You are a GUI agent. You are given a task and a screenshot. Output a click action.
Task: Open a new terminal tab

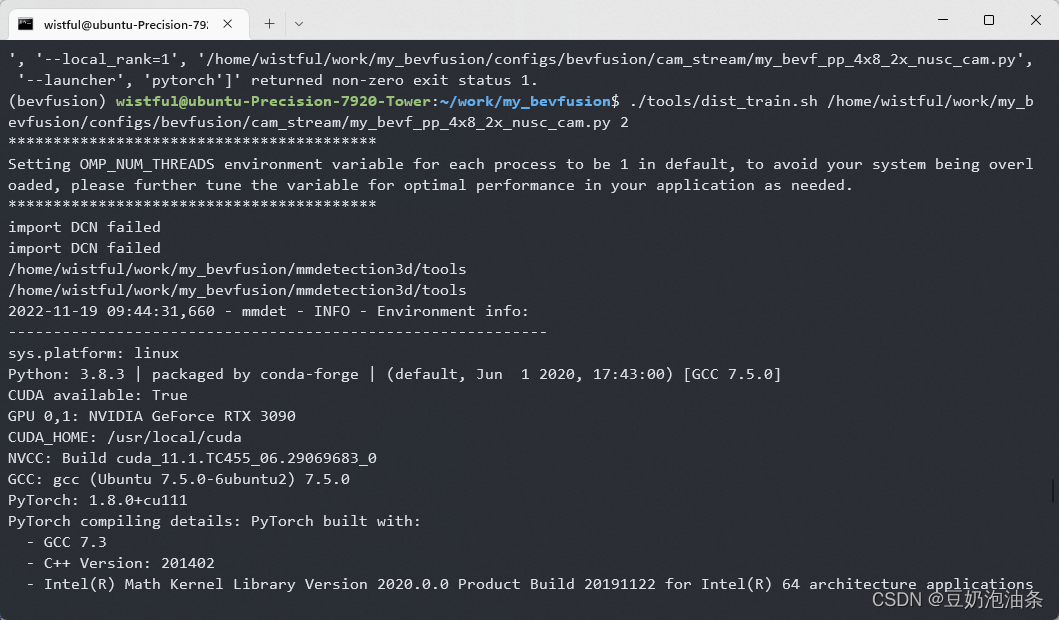click(269, 24)
